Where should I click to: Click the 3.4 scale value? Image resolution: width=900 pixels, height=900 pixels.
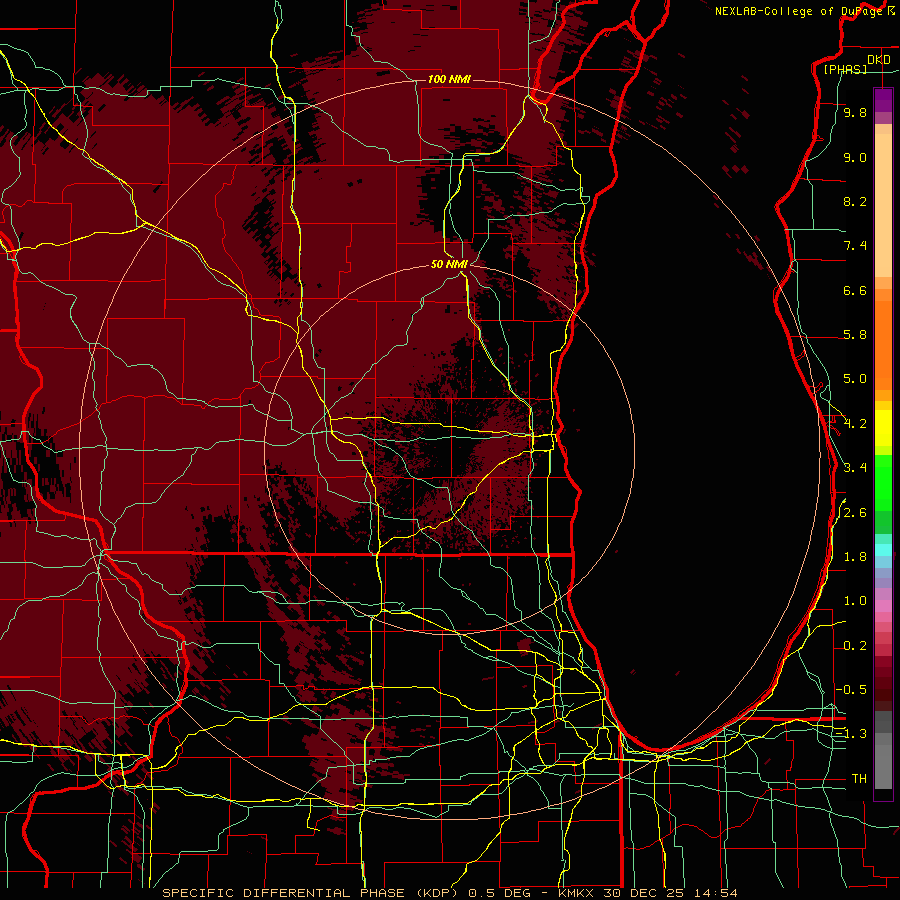855,468
